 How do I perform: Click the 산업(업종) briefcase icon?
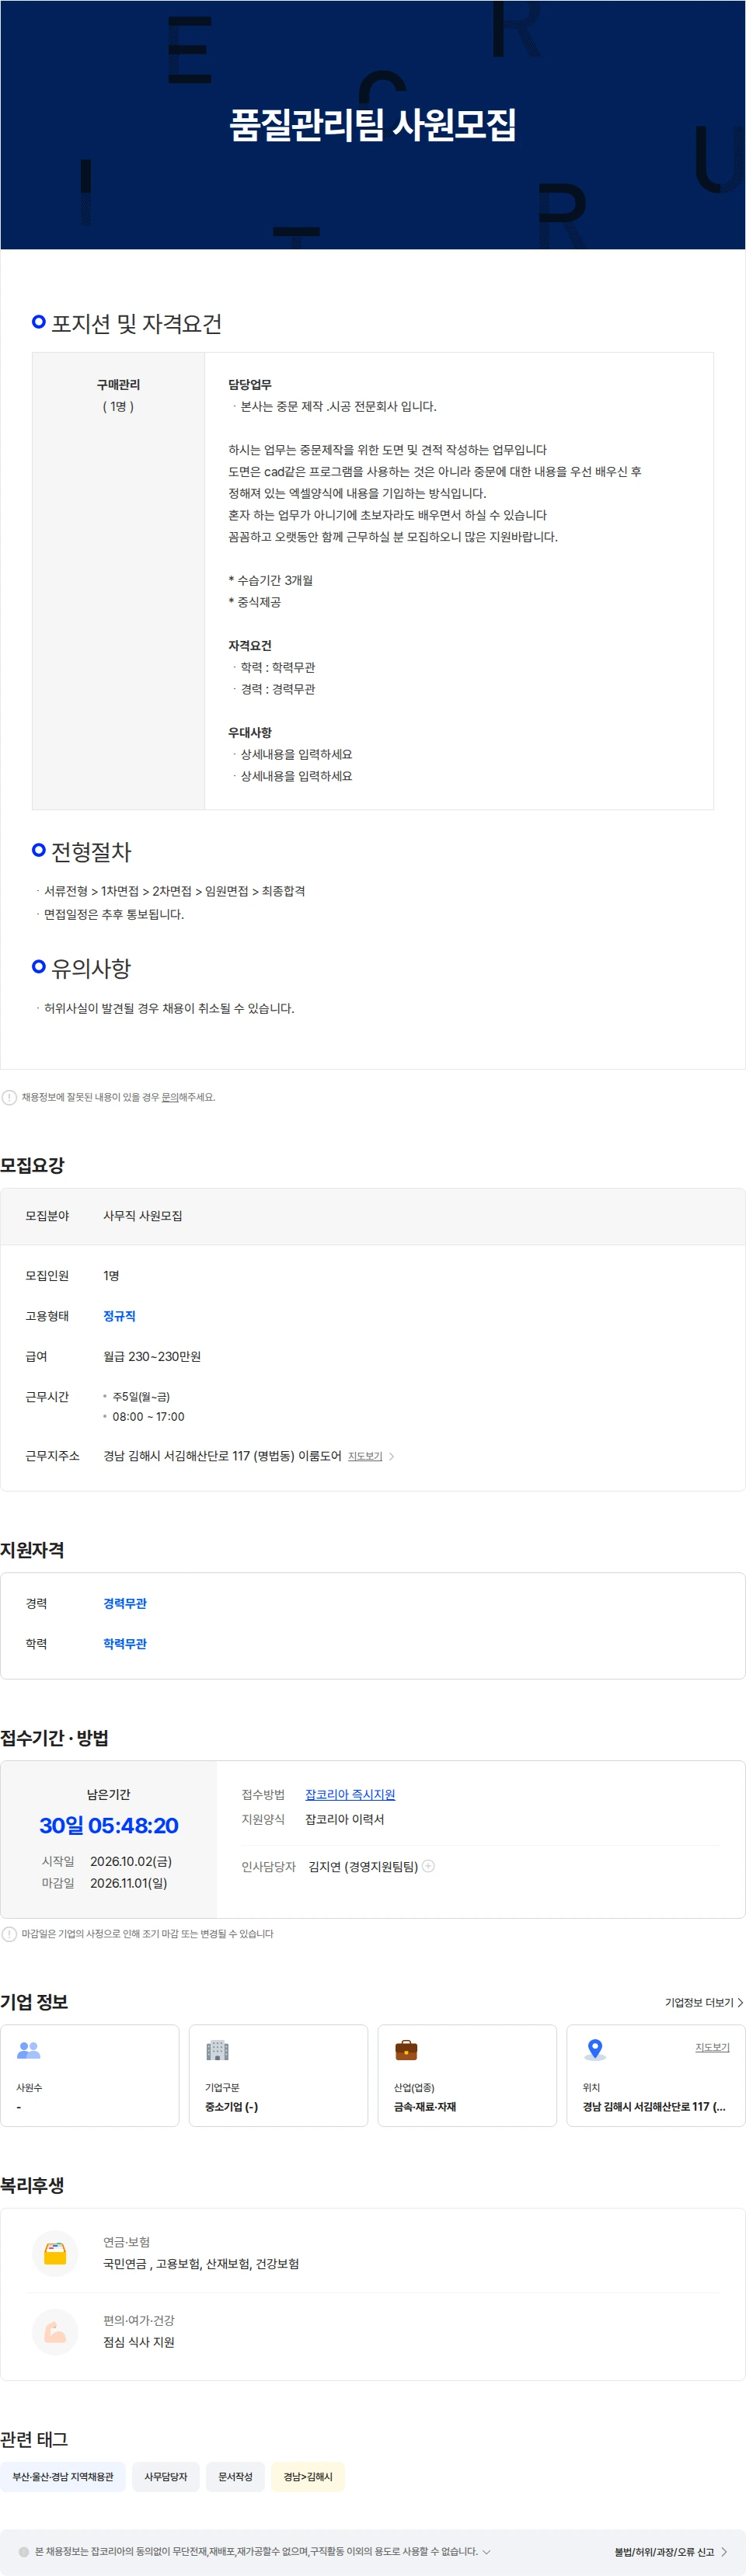pyautogui.click(x=406, y=2050)
